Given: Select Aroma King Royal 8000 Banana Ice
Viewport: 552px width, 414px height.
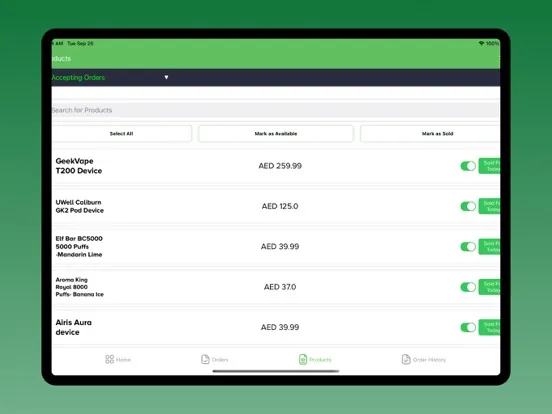Looking at the screenshot, I should click(80, 287).
